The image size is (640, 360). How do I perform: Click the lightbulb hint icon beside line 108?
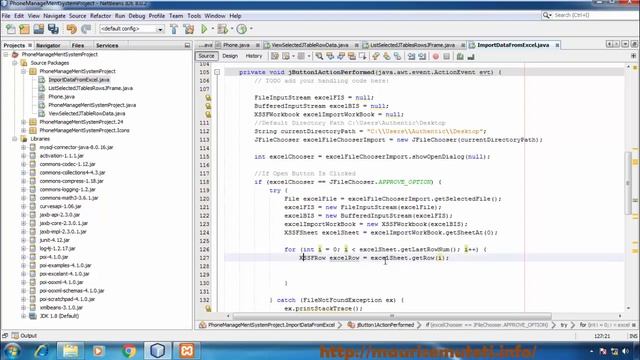point(208,98)
